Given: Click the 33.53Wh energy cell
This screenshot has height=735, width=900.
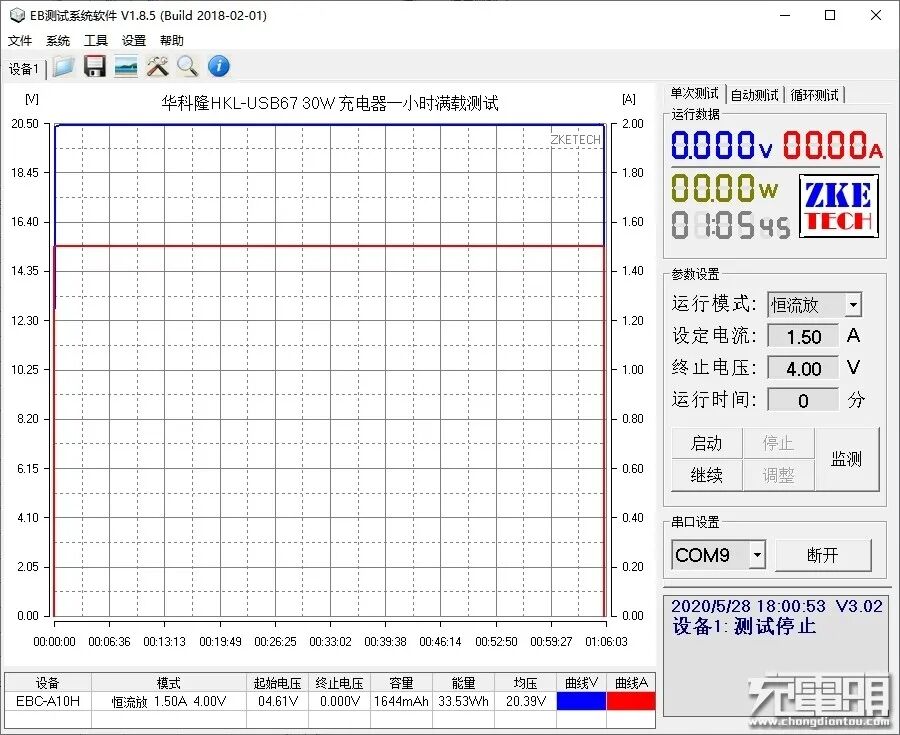Looking at the screenshot, I should [x=463, y=701].
